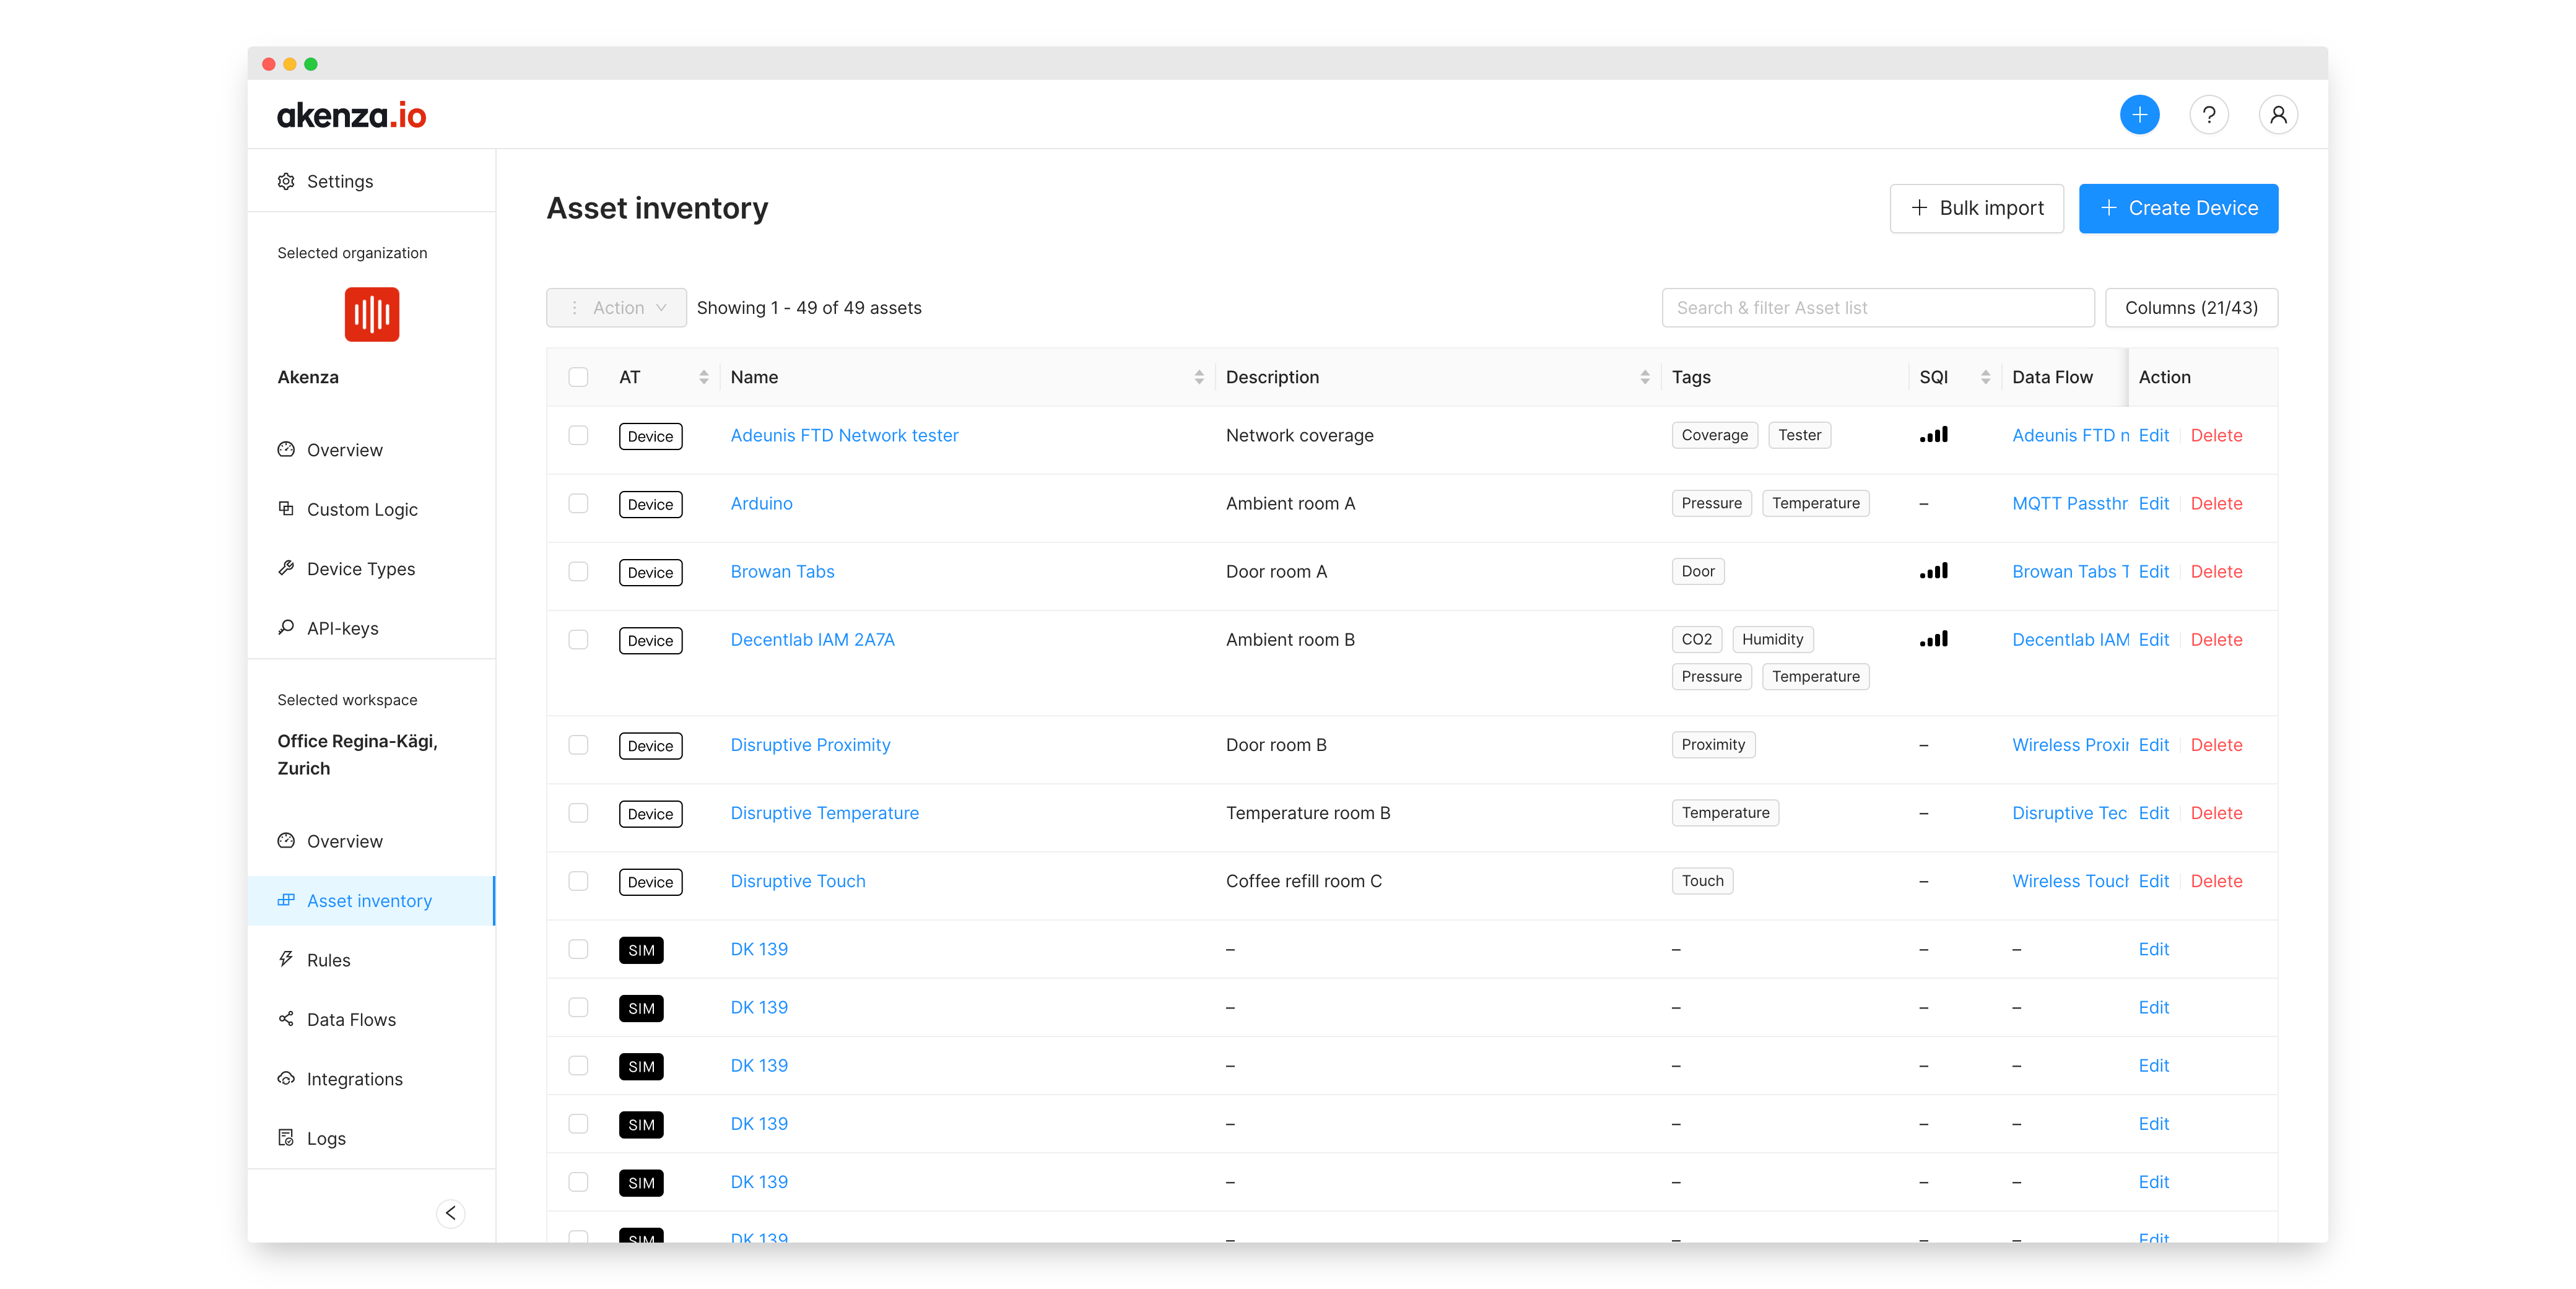Go to Custom Logic page
The width and height of the screenshot is (2576, 1289).
pos(362,509)
